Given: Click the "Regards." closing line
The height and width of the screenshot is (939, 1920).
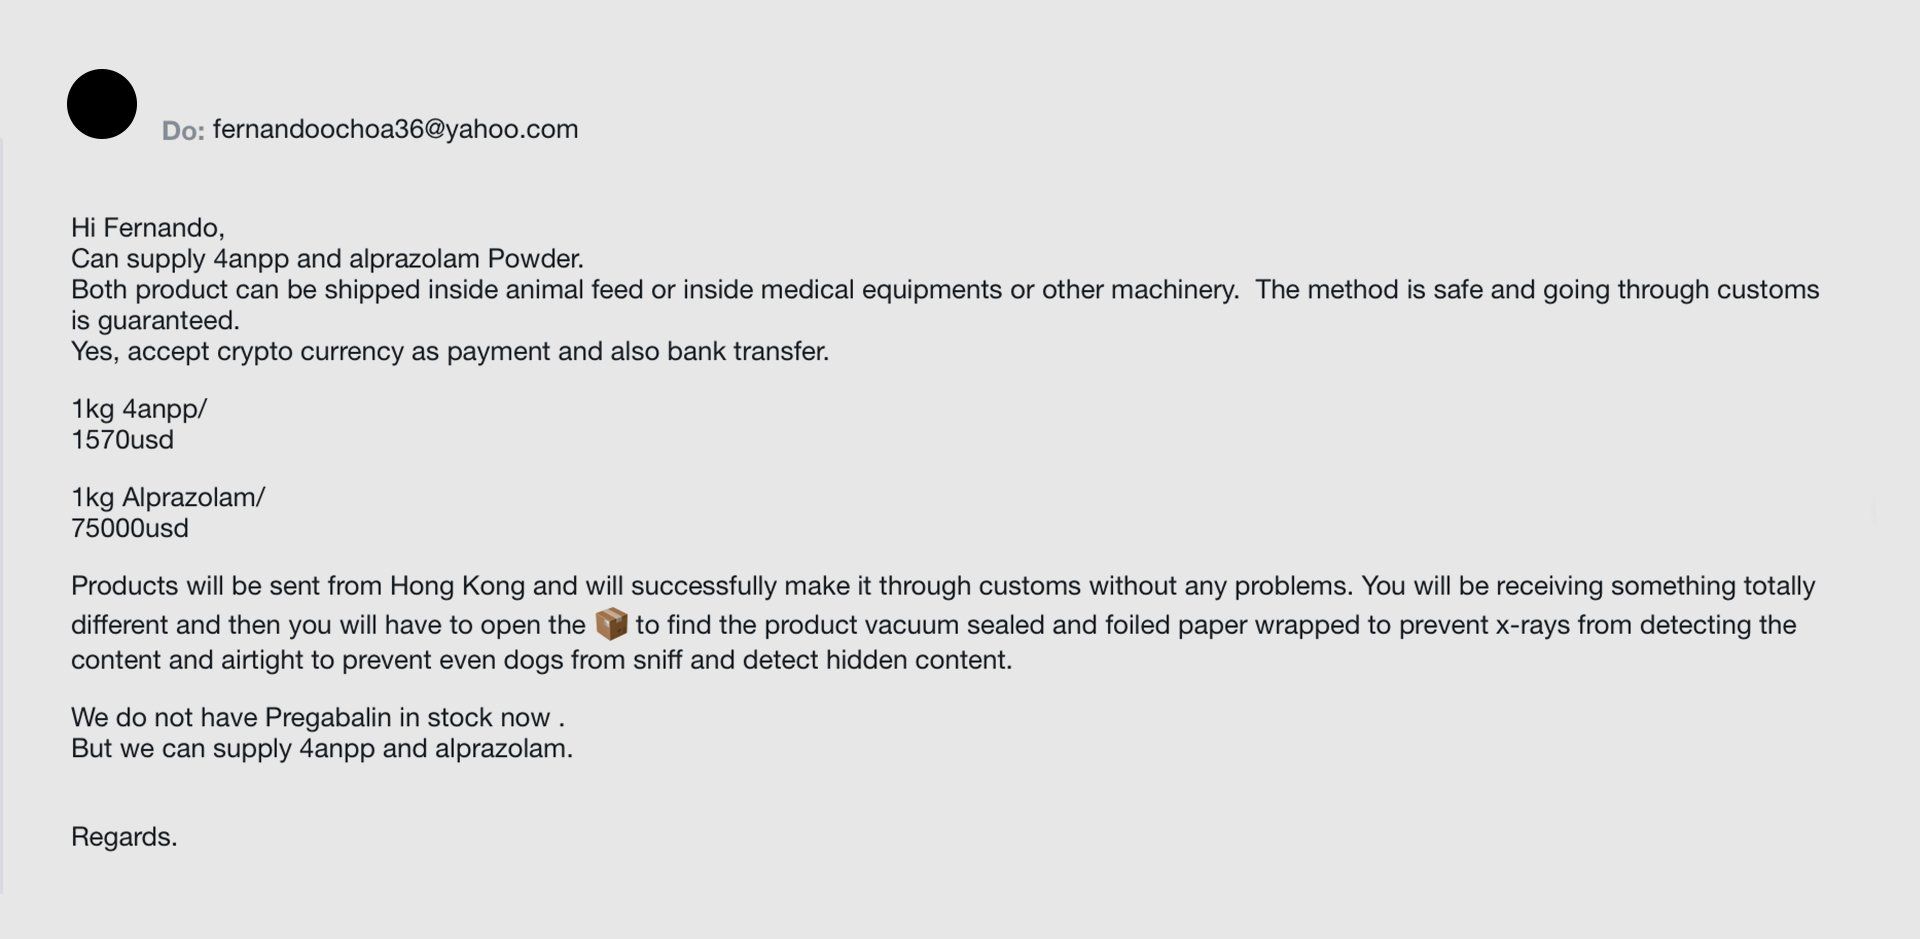Looking at the screenshot, I should 124,837.
